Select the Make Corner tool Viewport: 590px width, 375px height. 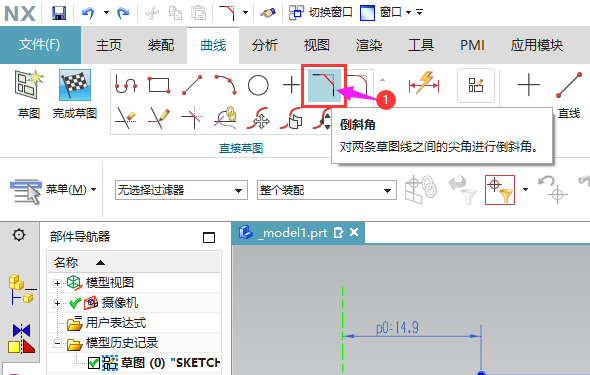click(192, 118)
